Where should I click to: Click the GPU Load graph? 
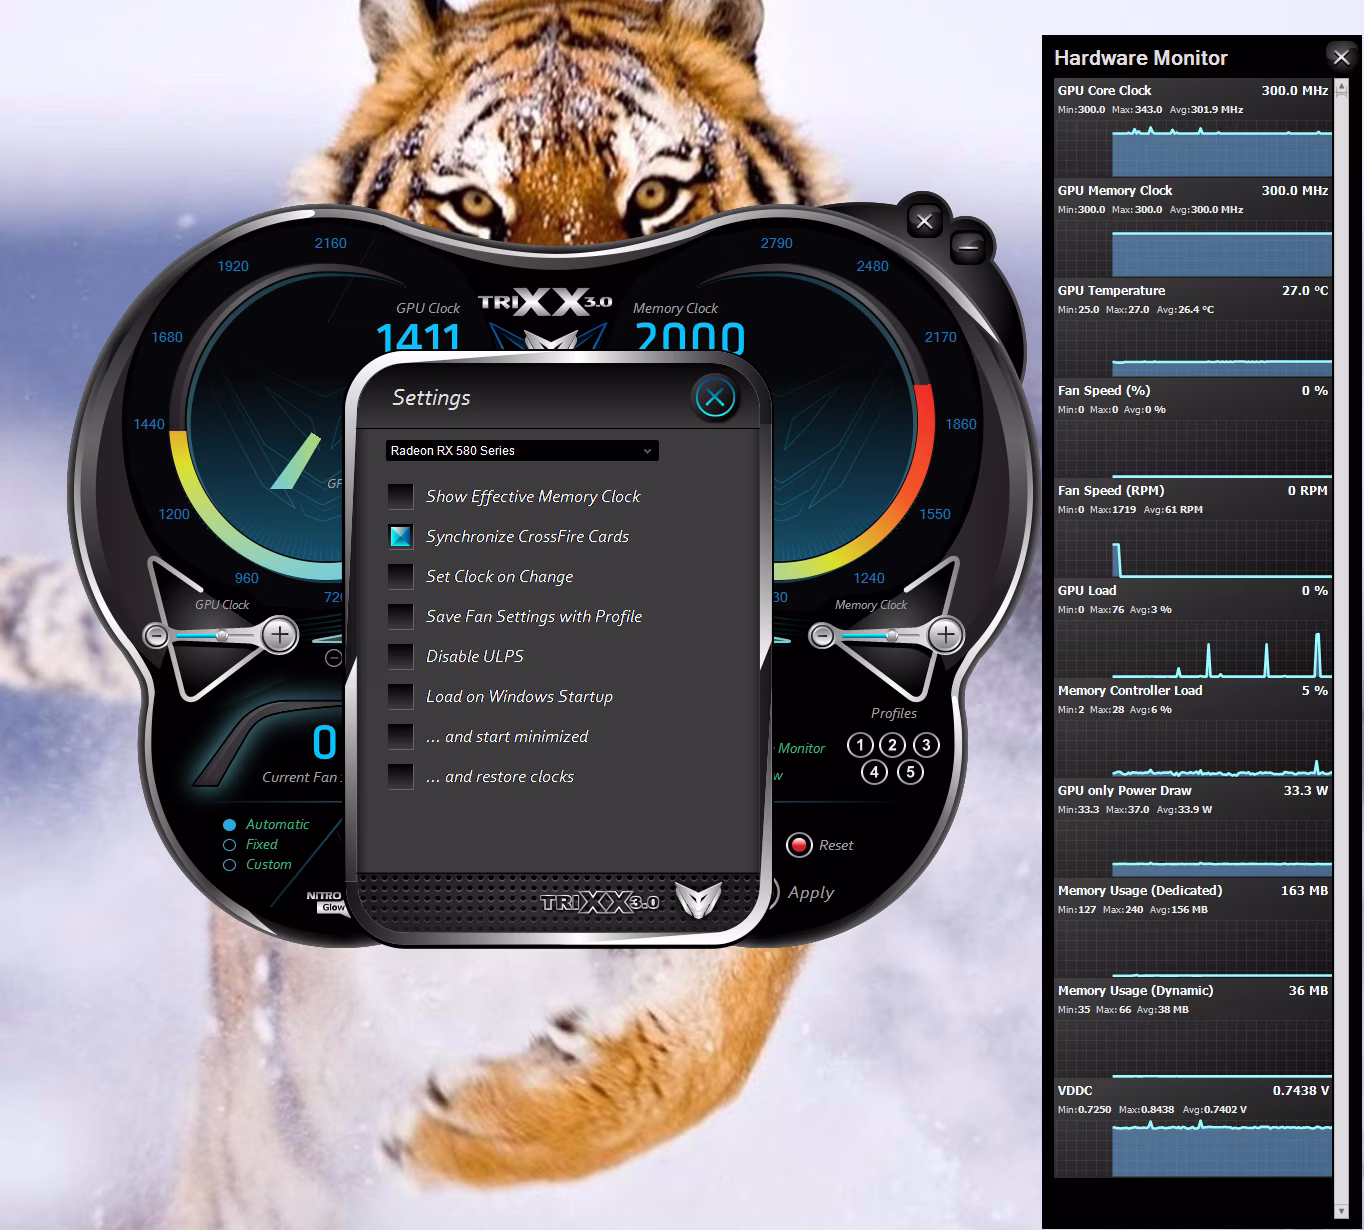coord(1194,648)
